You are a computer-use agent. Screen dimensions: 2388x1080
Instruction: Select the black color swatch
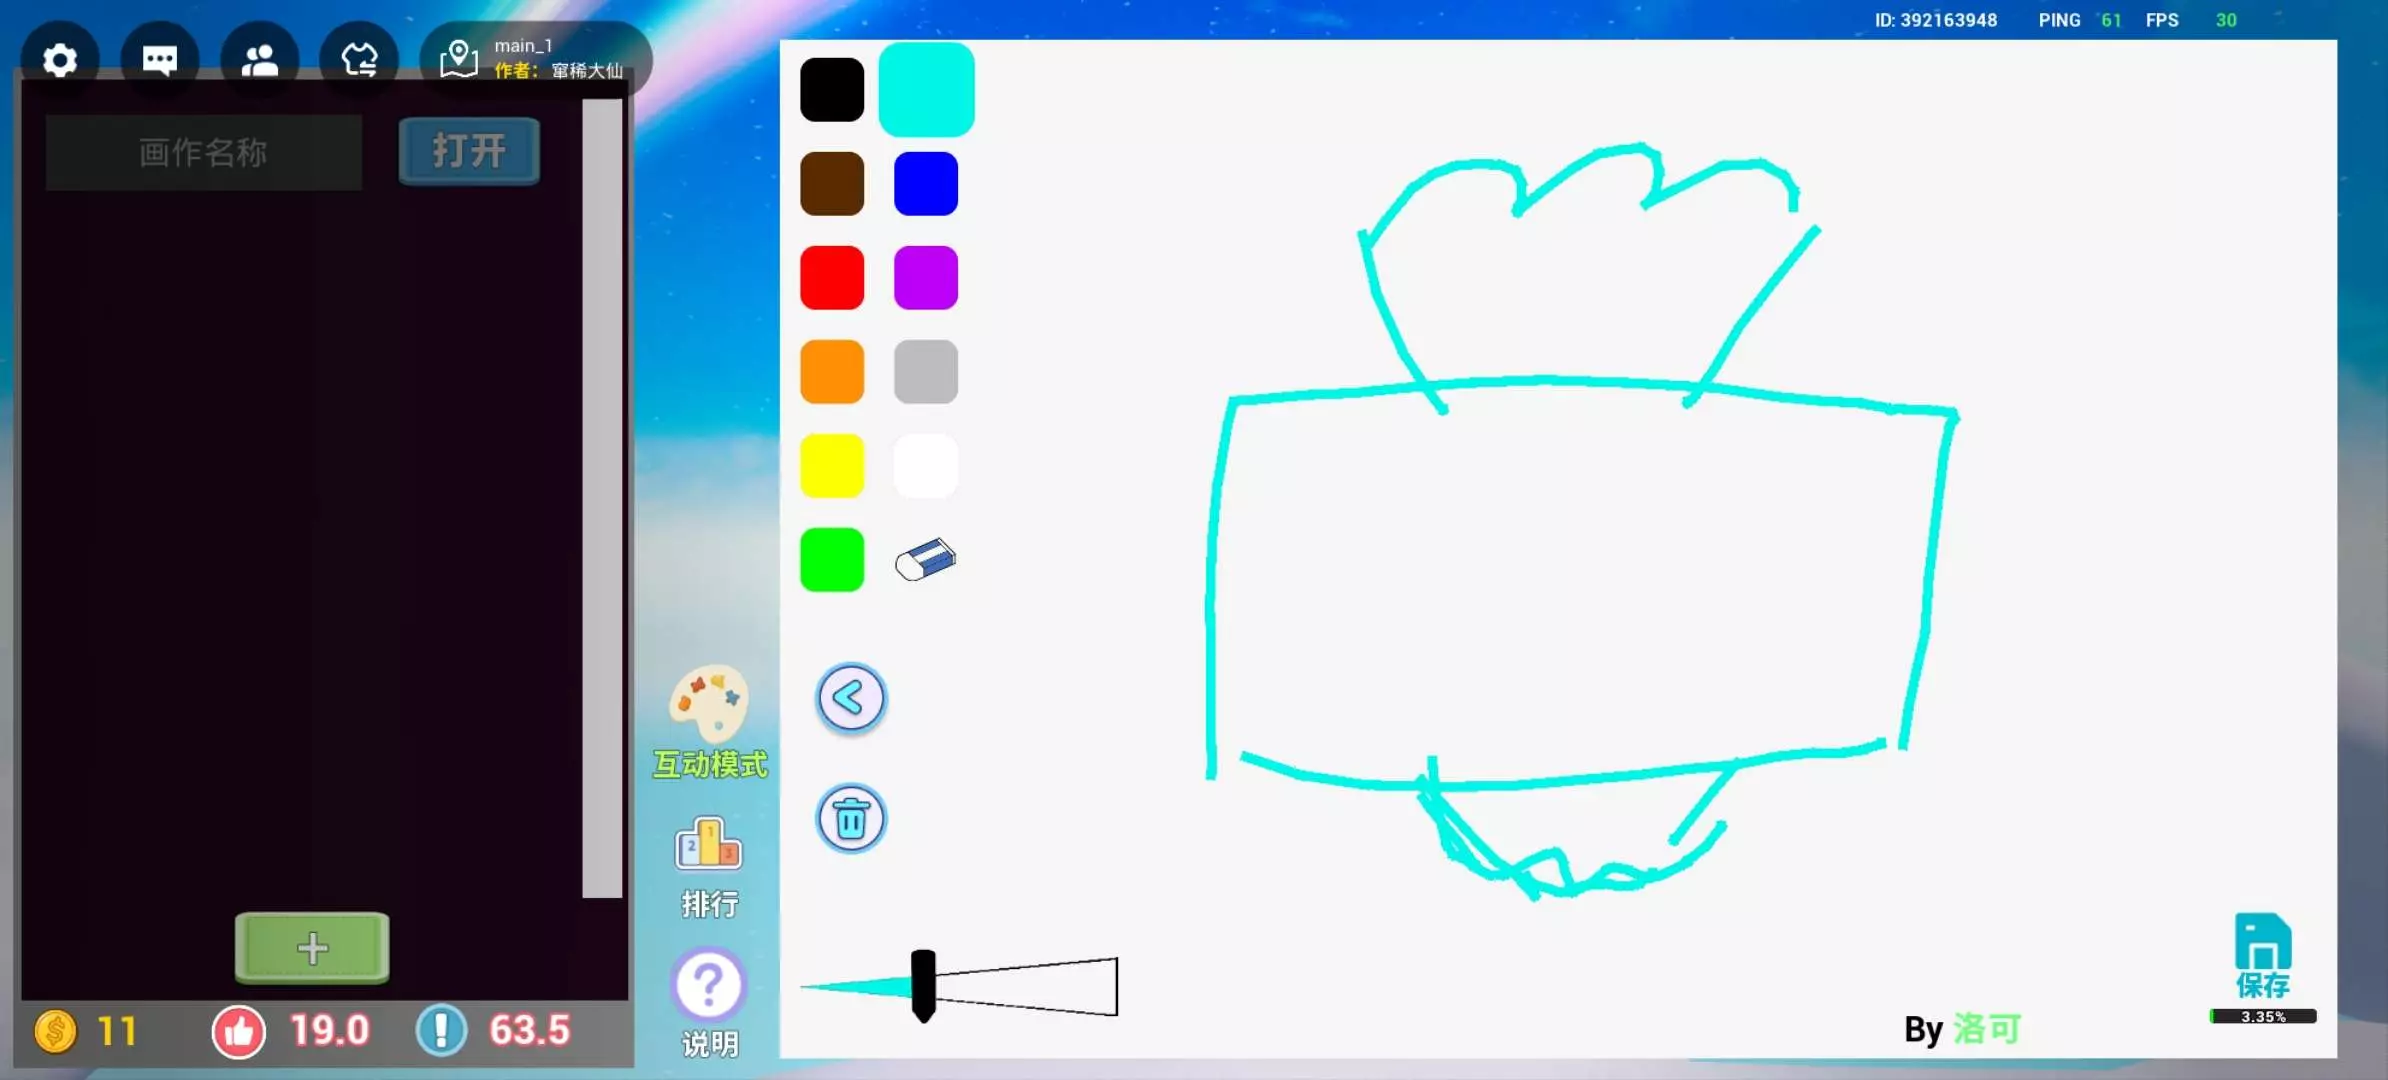[x=832, y=90]
